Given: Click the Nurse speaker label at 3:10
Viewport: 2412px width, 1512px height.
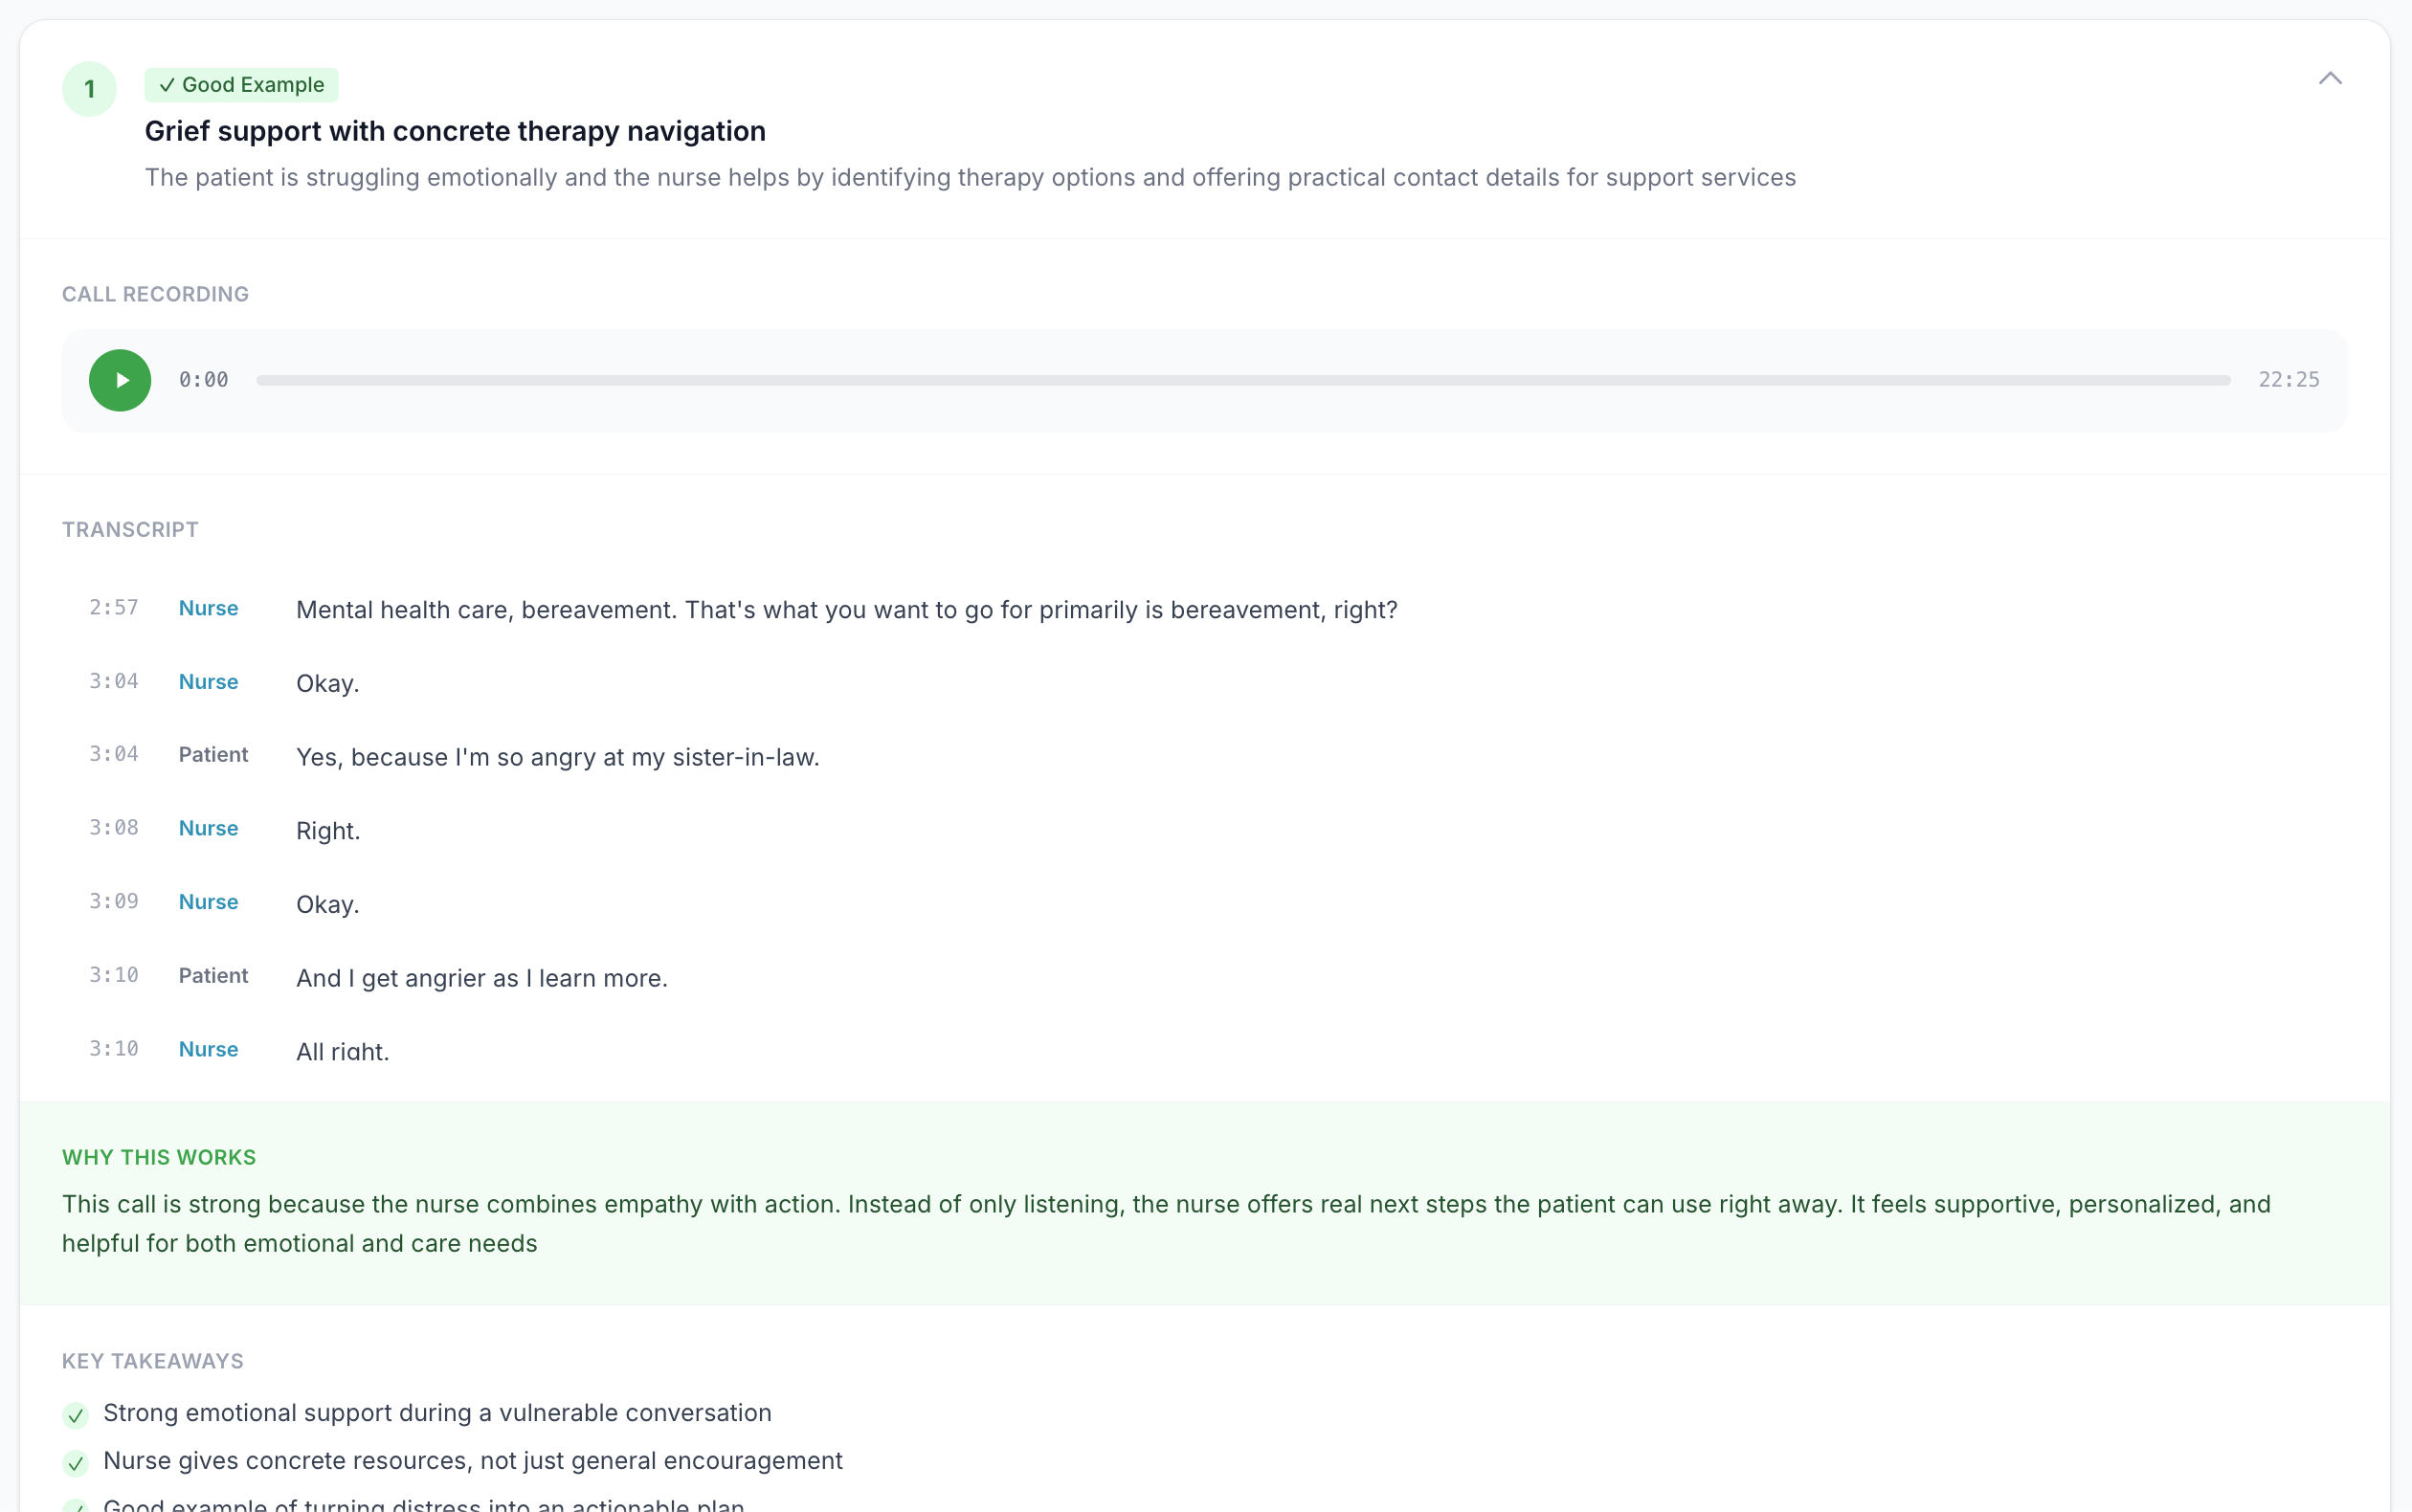Looking at the screenshot, I should click(208, 1049).
